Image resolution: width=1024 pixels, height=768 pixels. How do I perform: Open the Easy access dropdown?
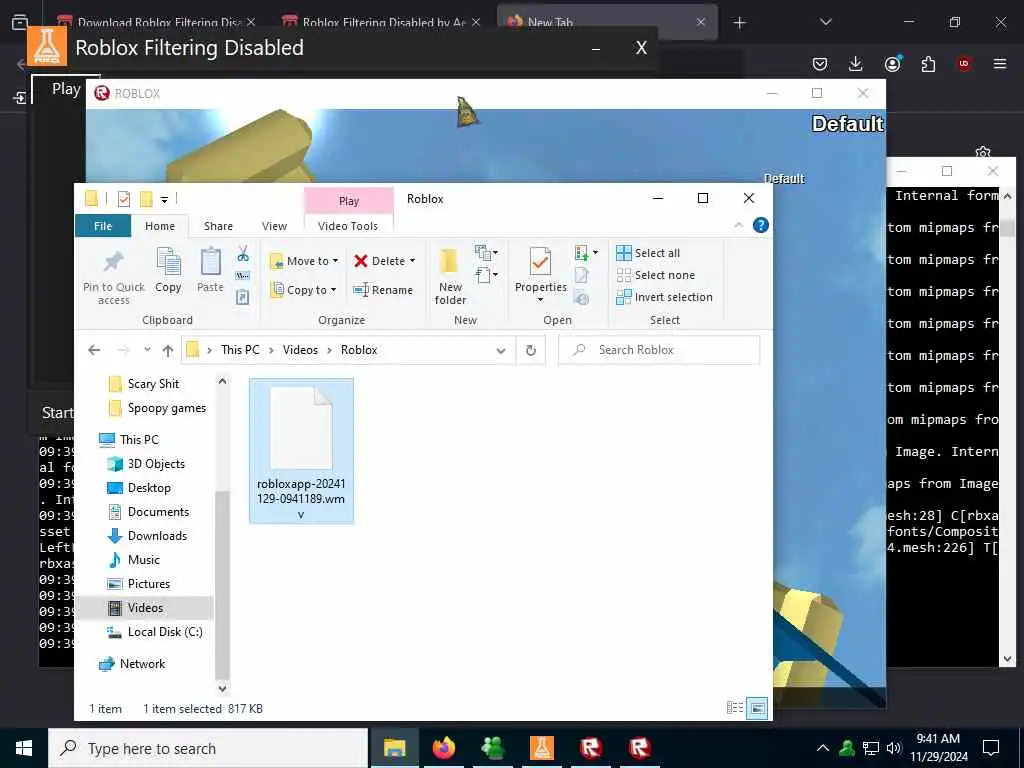coord(487,275)
